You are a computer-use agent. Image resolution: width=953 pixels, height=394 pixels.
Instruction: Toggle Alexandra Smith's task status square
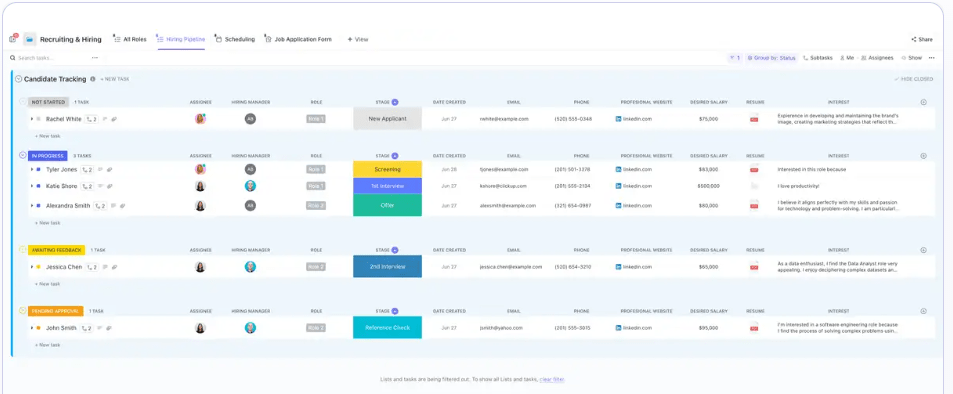point(38,206)
